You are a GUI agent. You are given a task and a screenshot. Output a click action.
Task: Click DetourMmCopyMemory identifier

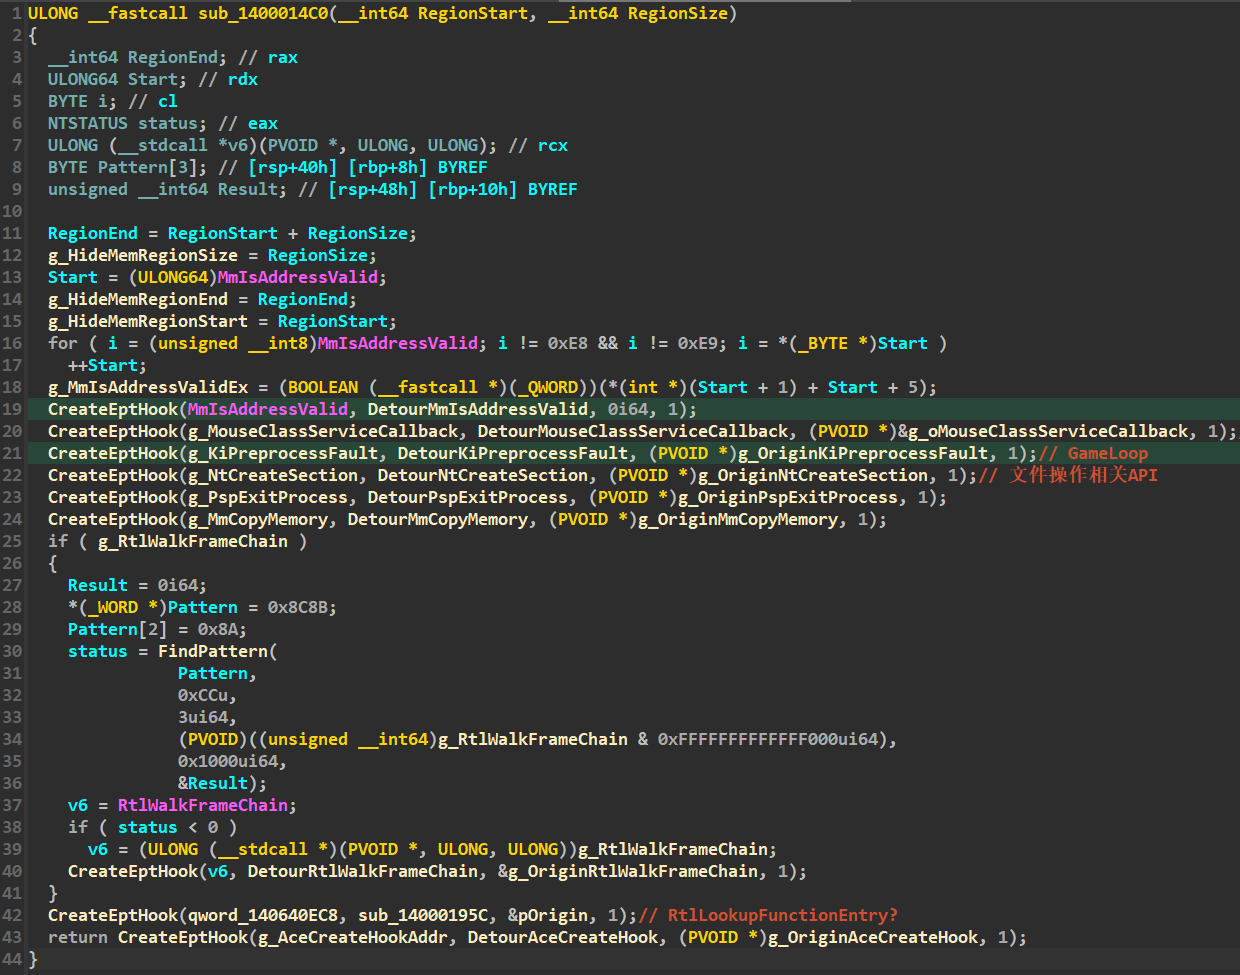click(x=438, y=519)
